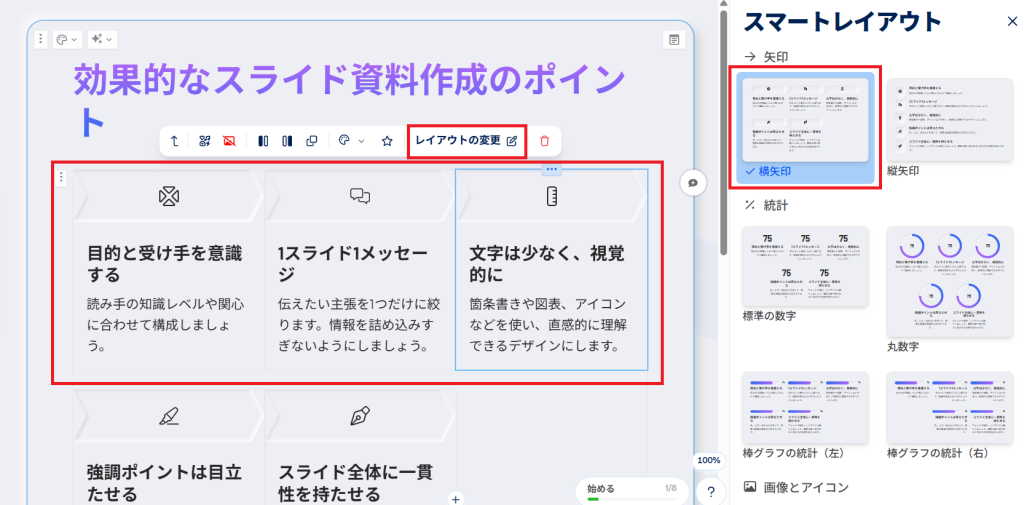The image size is (1024, 505).
Task: Click the plus button at bottom of card
Action: (x=456, y=499)
